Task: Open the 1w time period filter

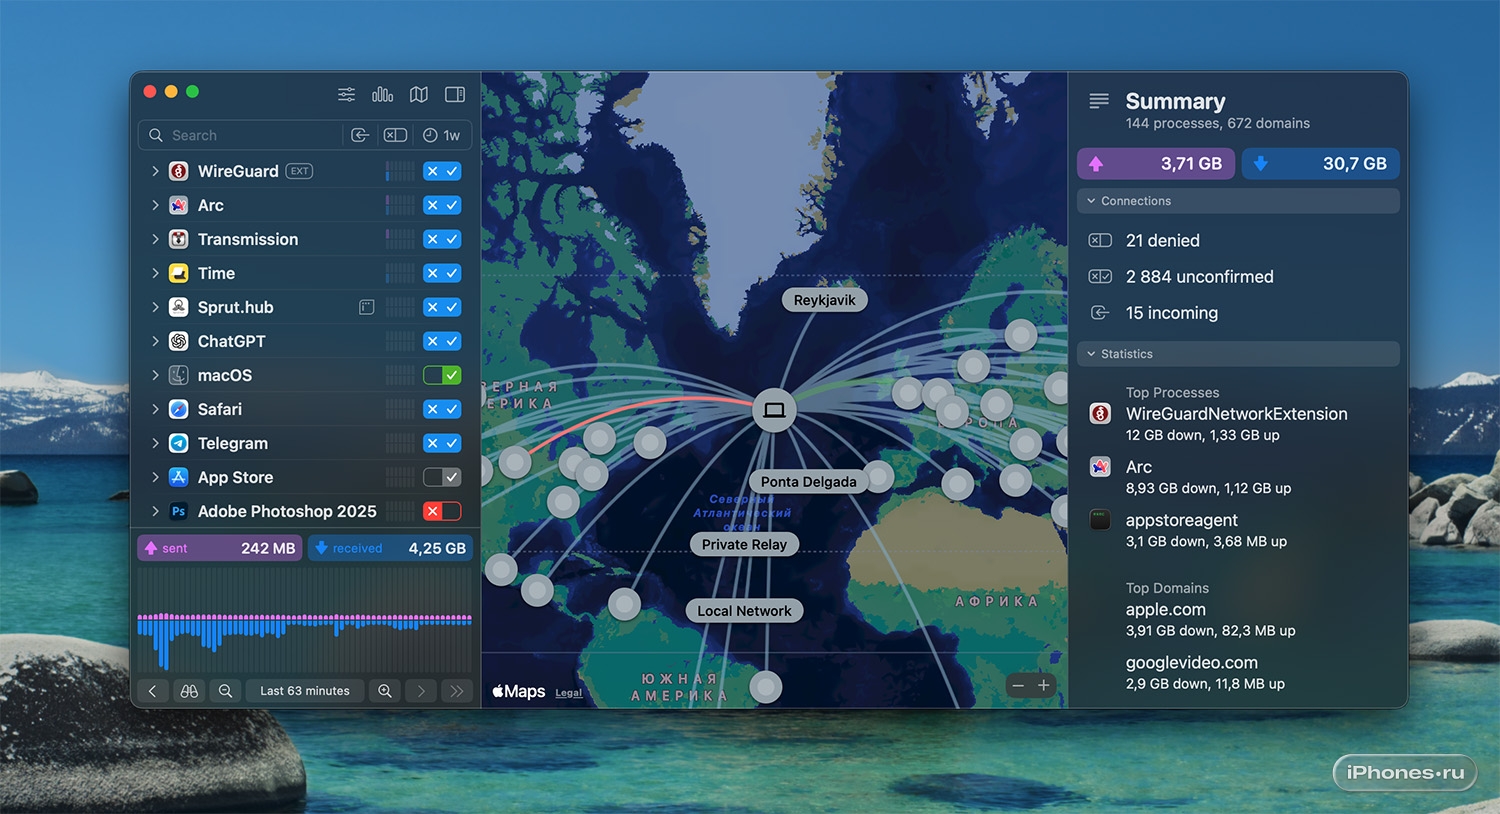Action: [x=441, y=135]
